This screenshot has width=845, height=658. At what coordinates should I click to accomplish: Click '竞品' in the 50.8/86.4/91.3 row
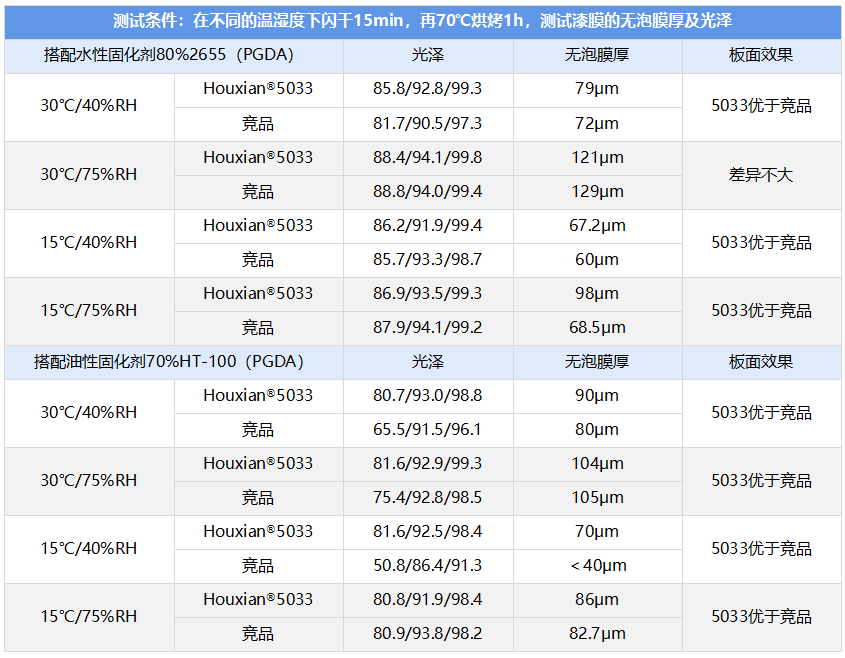258,566
